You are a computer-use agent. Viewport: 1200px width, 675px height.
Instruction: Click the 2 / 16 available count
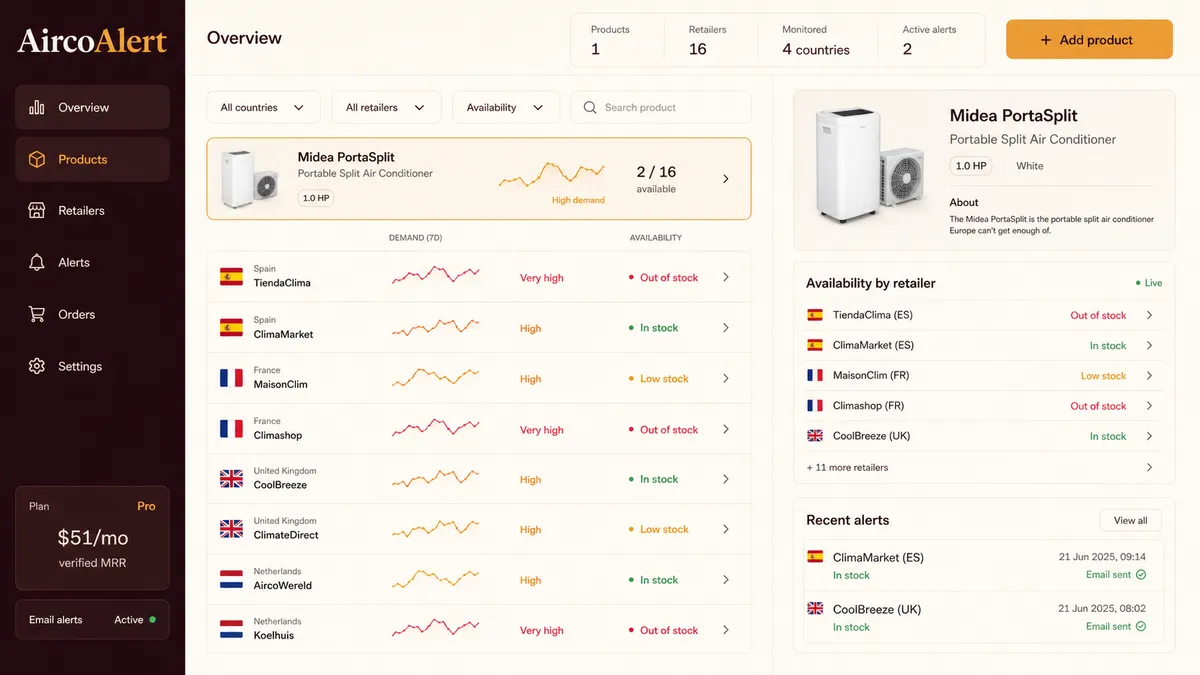click(x=656, y=178)
